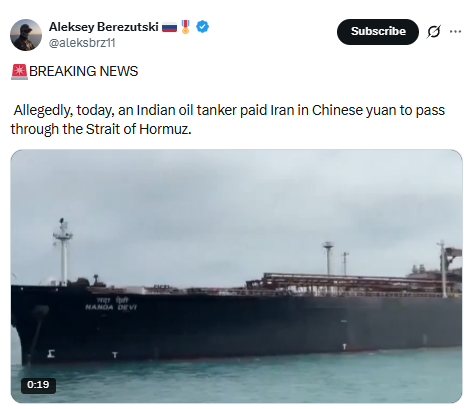
Task: Click the blue verified checkmark badge
Action: tap(202, 27)
